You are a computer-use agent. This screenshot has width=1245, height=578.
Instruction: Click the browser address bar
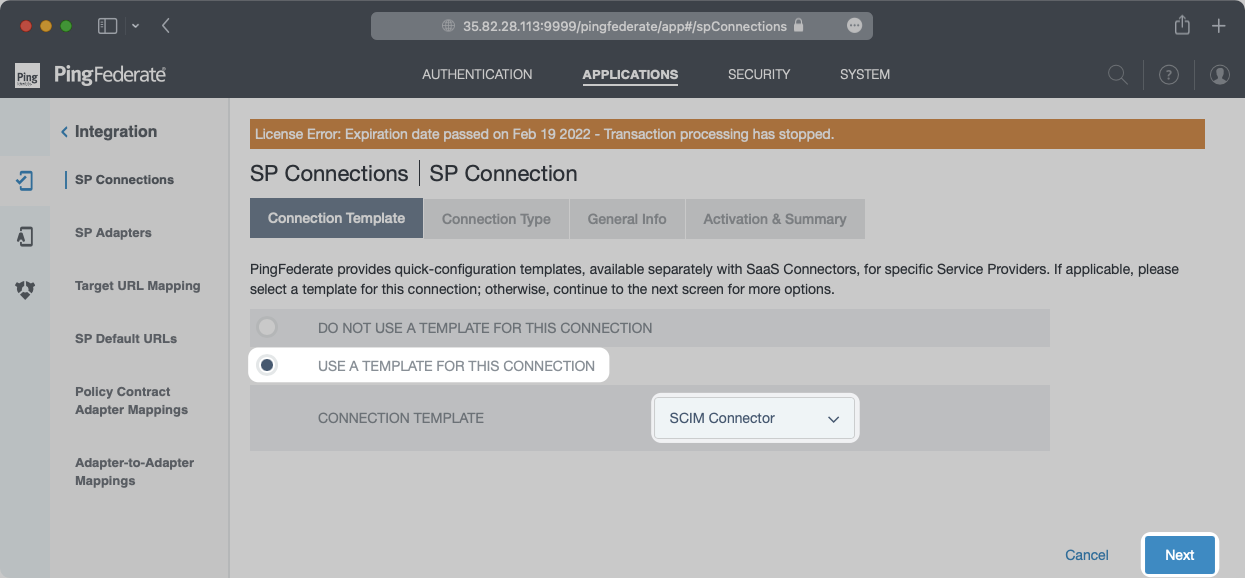coord(621,26)
